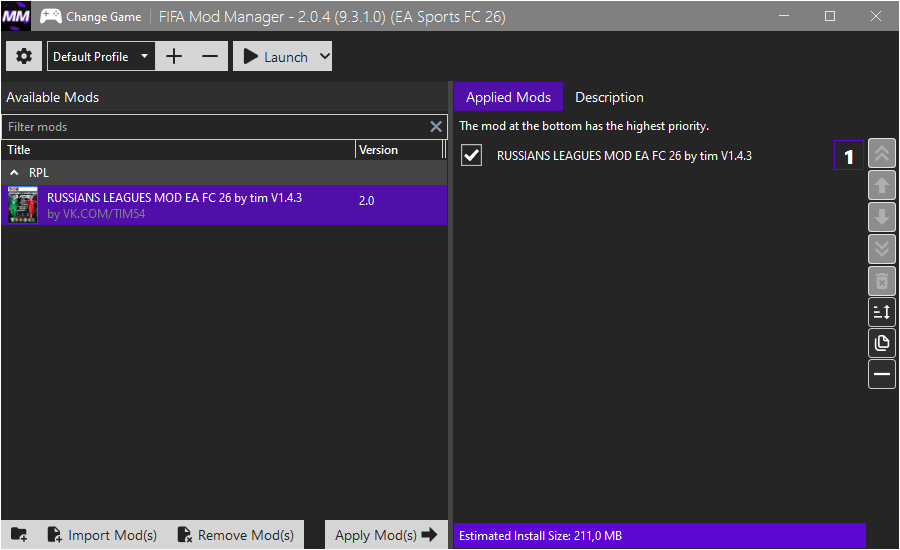
Task: Select the Applied Mods tab
Action: (508, 97)
